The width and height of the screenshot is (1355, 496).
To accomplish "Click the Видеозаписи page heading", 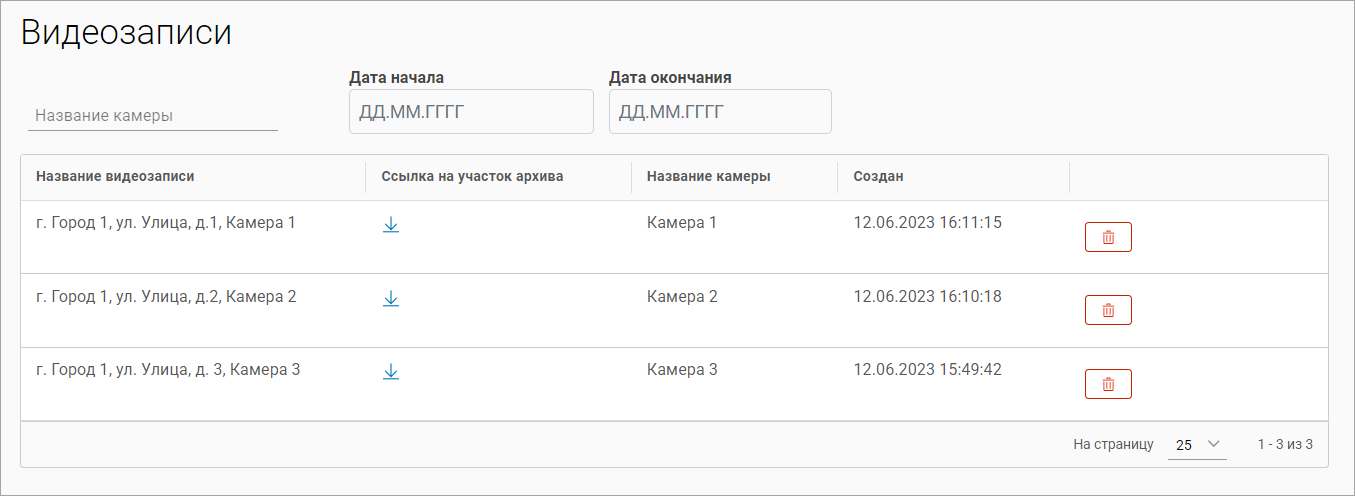I will [x=126, y=33].
